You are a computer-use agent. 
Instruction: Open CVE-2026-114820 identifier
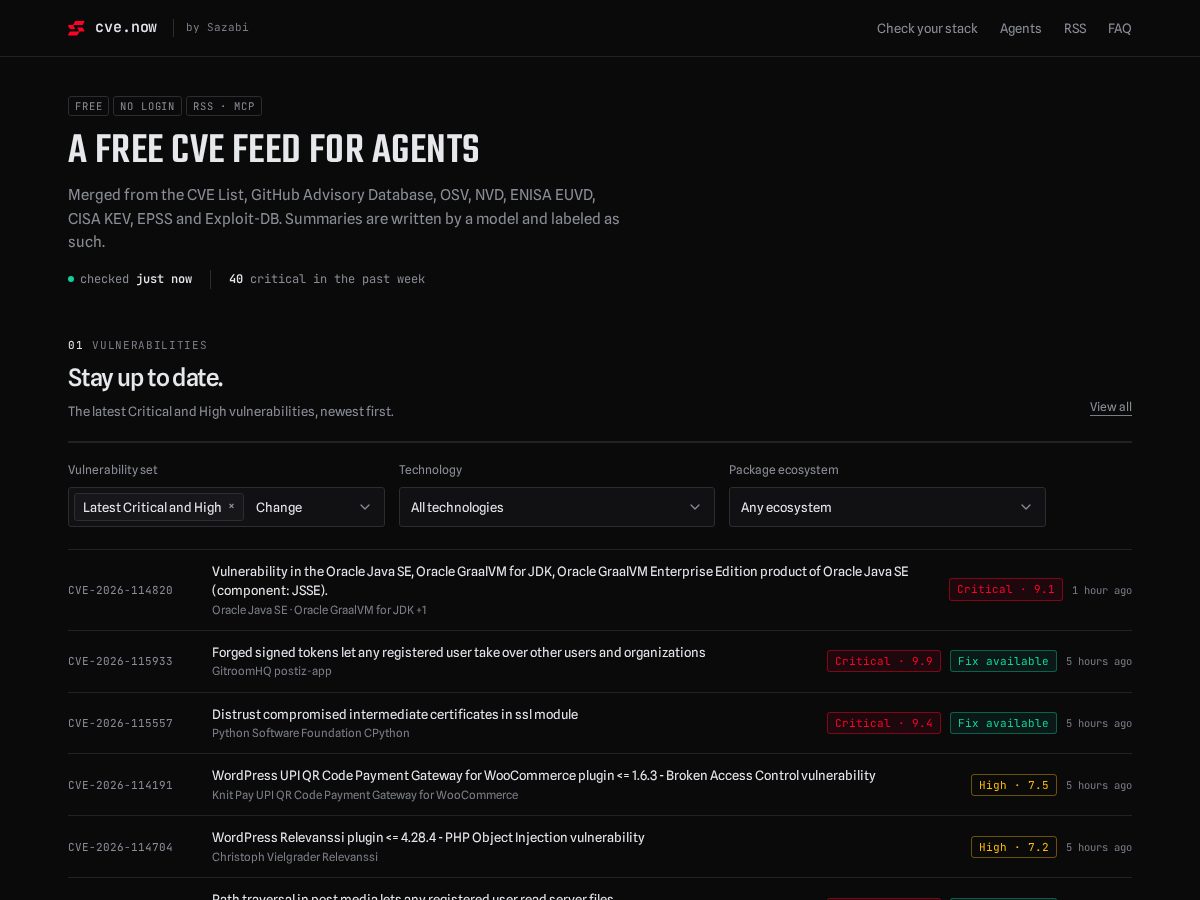click(120, 590)
